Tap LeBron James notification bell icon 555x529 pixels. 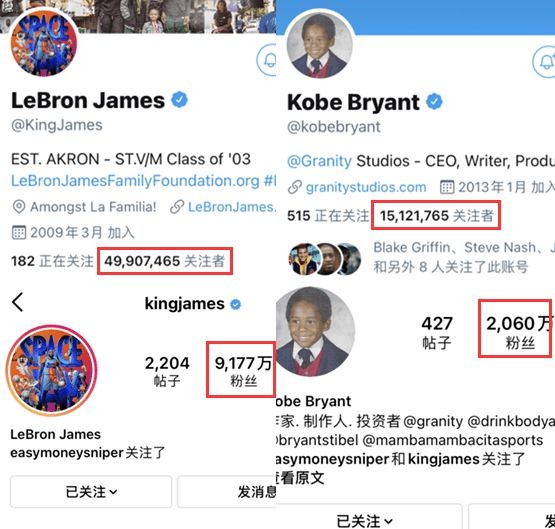click(267, 60)
